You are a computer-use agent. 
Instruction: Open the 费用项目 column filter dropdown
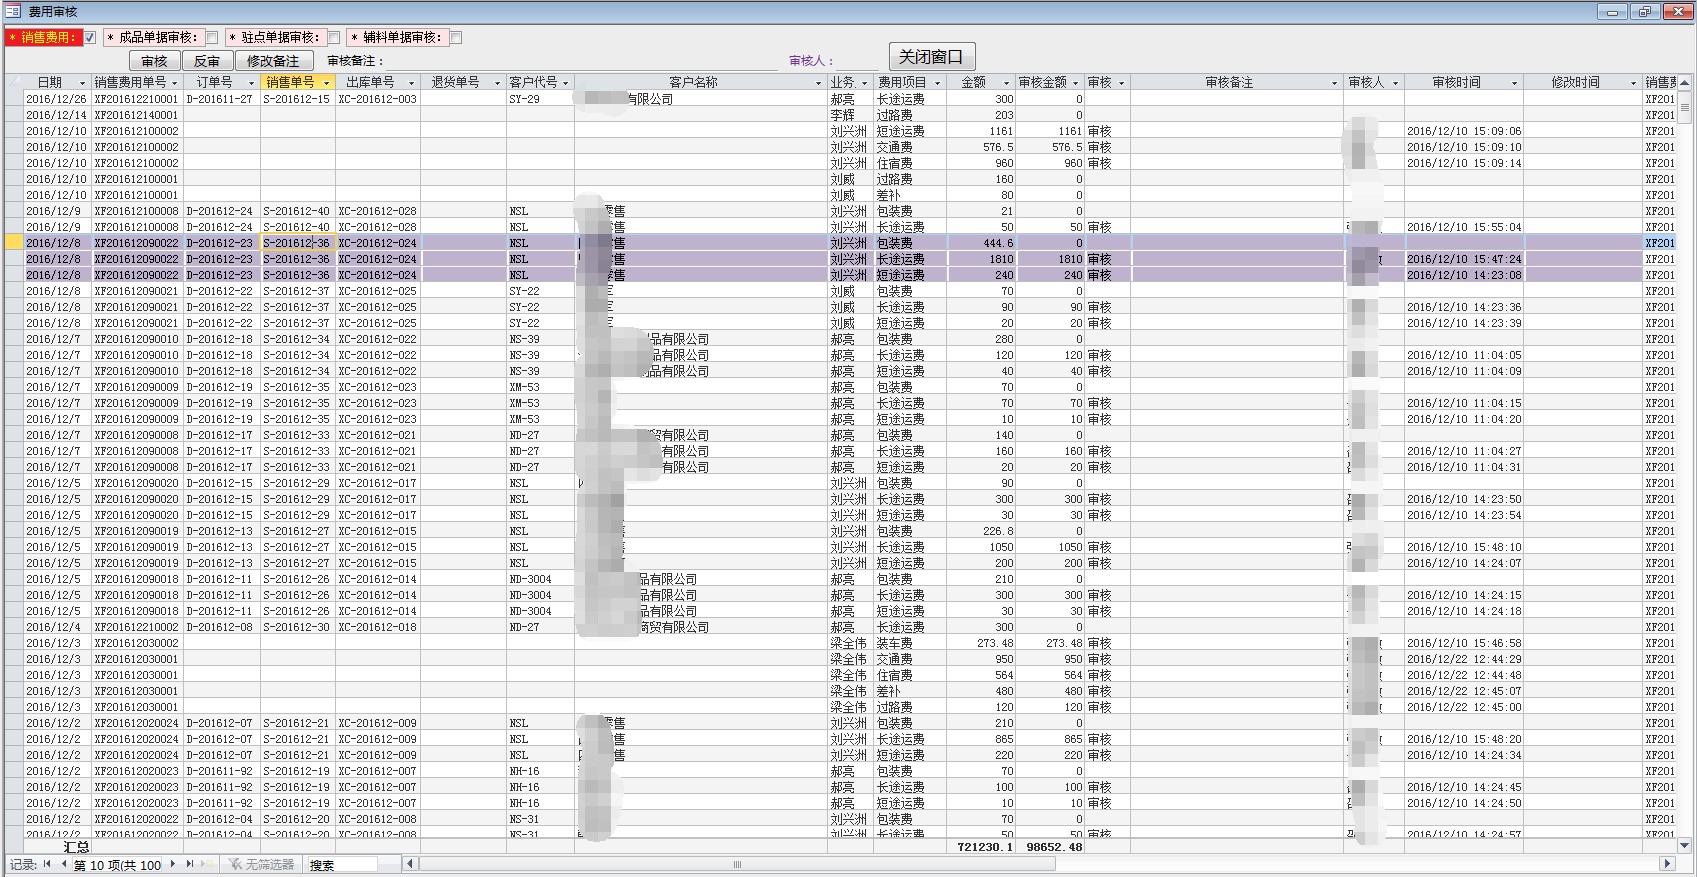pyautogui.click(x=938, y=83)
